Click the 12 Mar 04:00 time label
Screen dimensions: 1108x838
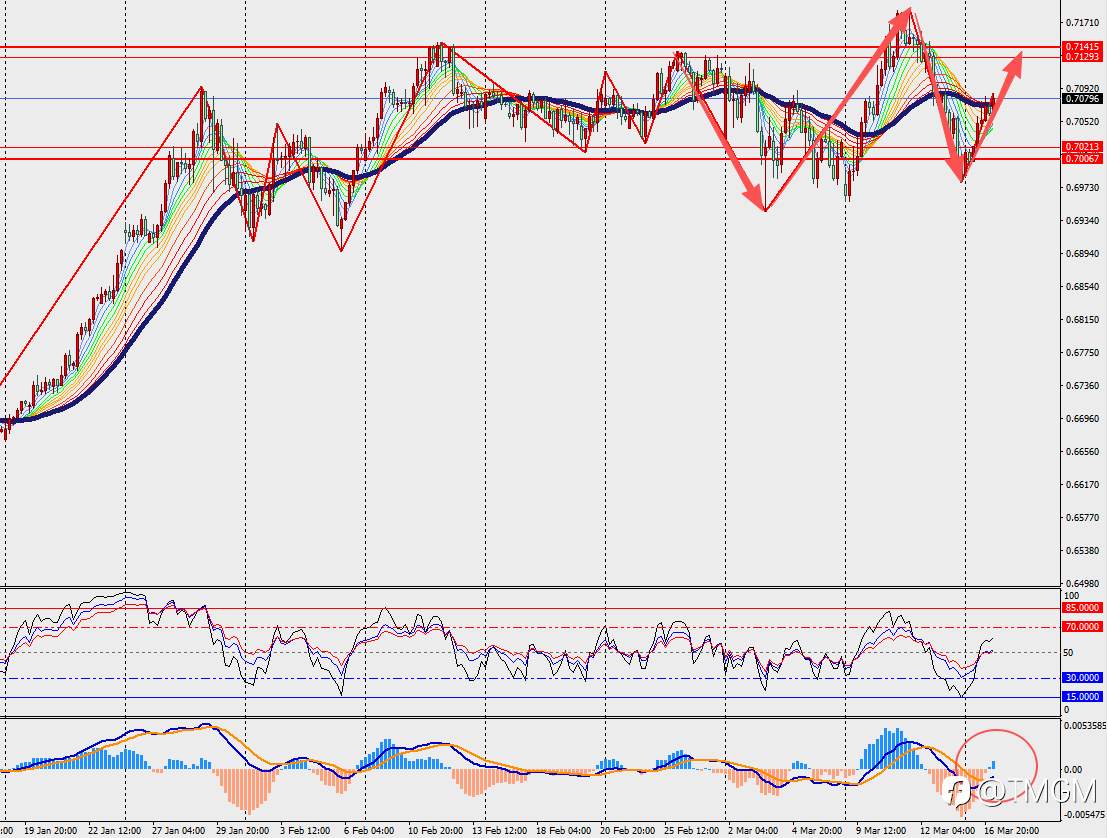pyautogui.click(x=948, y=831)
